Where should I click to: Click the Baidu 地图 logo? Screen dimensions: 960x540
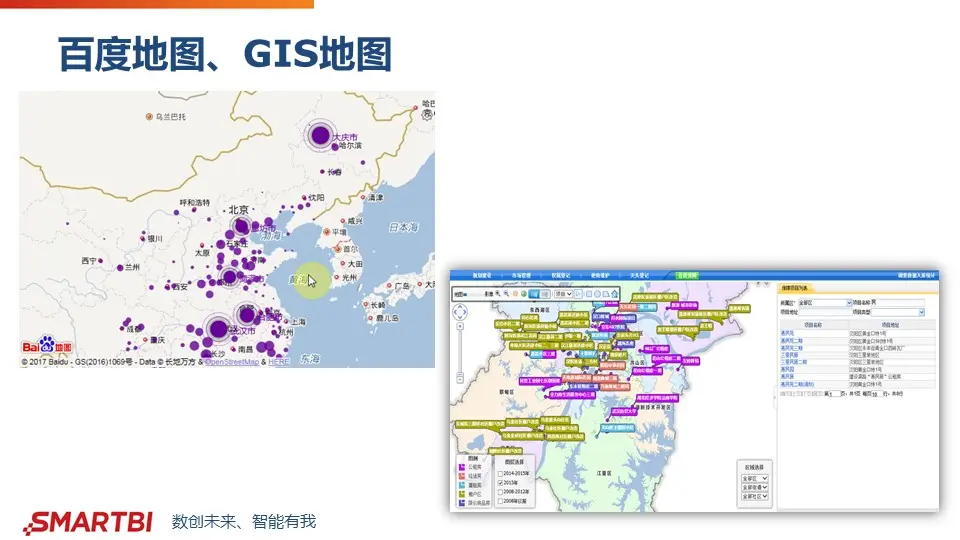coord(47,345)
